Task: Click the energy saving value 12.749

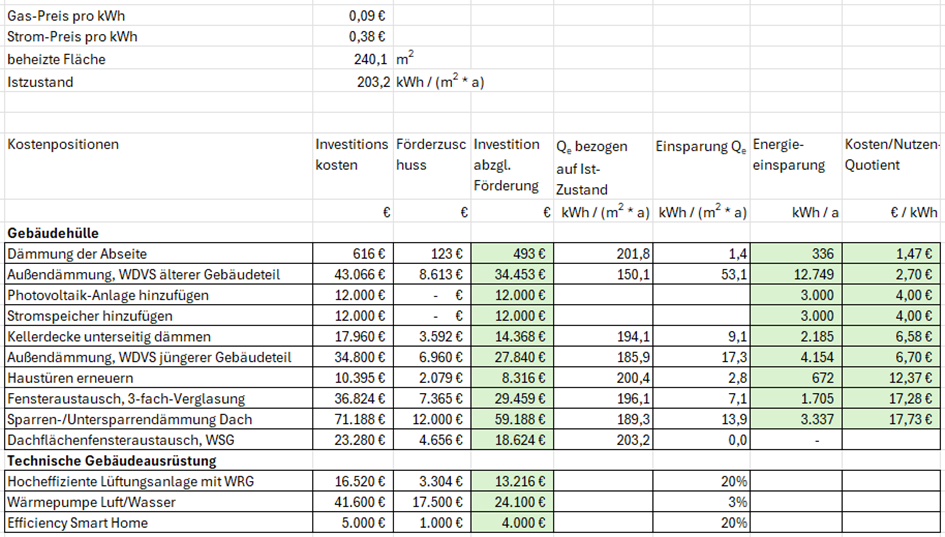Action: point(796,275)
